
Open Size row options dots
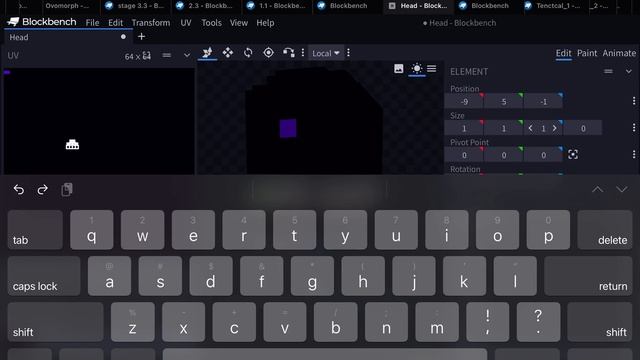point(634,128)
